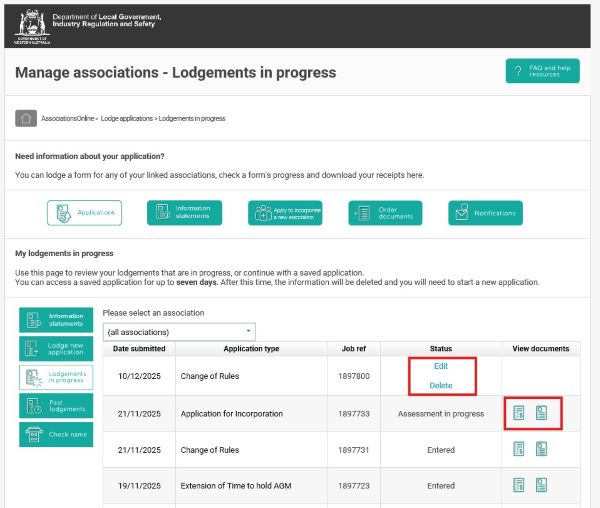Select date 10/12/2025 cell

(x=139, y=376)
